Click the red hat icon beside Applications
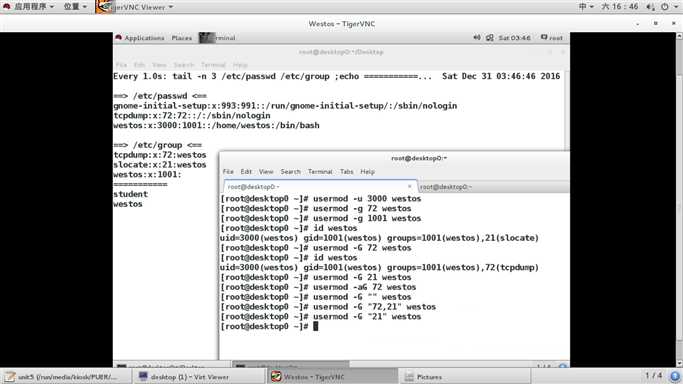Image resolution: width=683 pixels, height=384 pixels. 118,38
